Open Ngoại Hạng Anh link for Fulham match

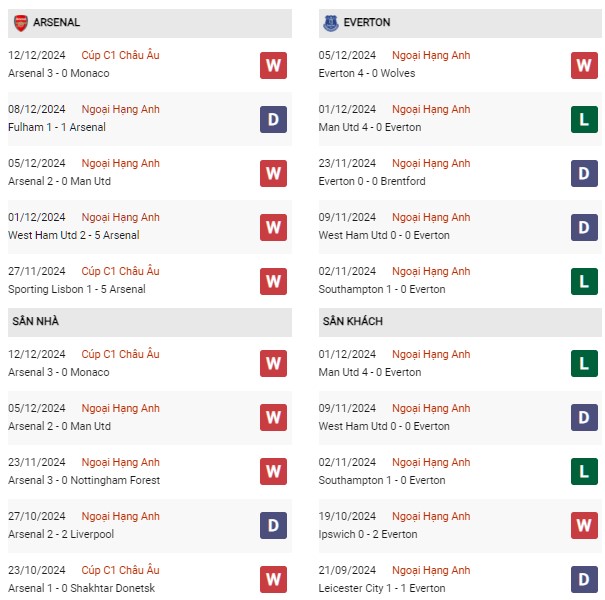point(120,109)
